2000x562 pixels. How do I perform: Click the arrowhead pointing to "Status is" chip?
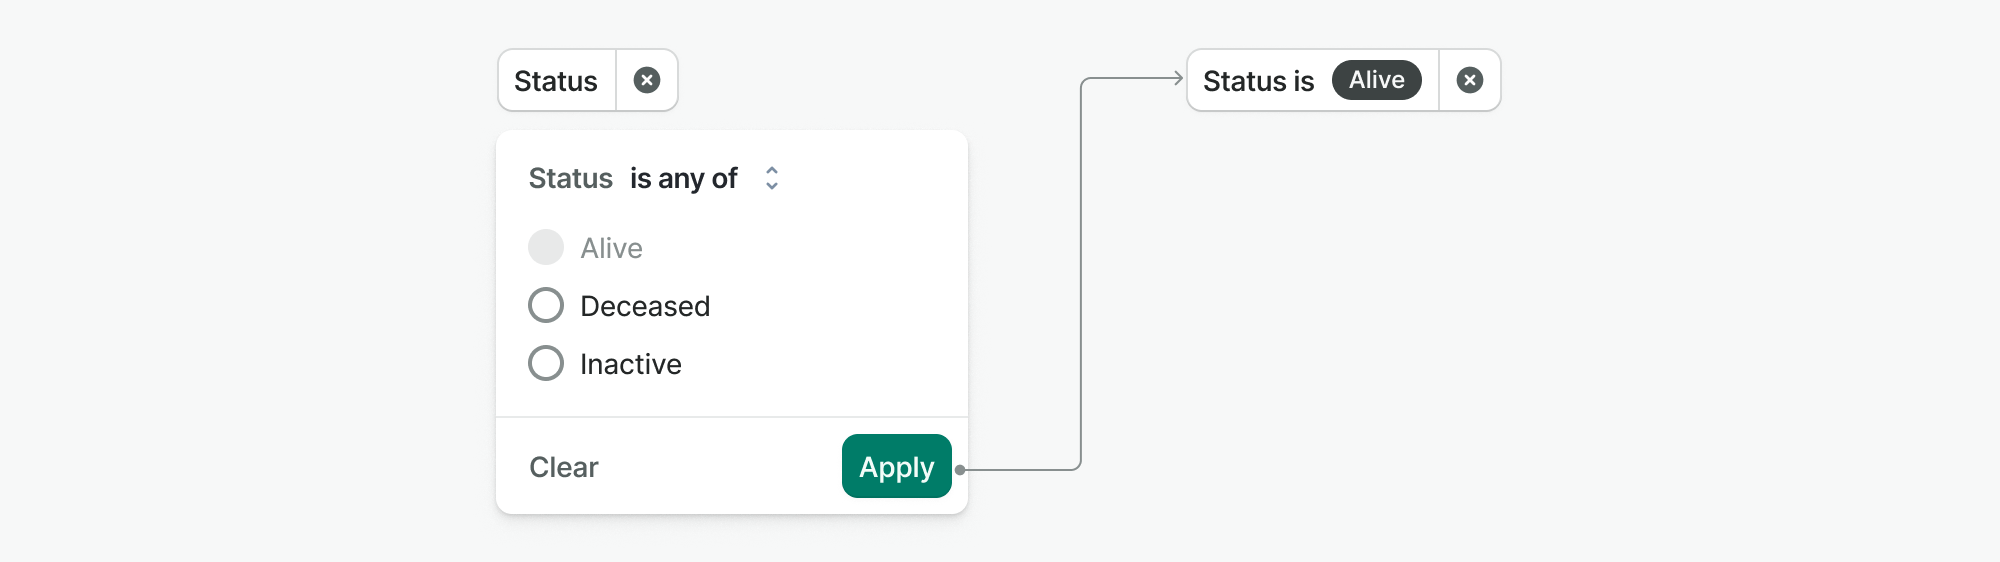(x=1177, y=78)
